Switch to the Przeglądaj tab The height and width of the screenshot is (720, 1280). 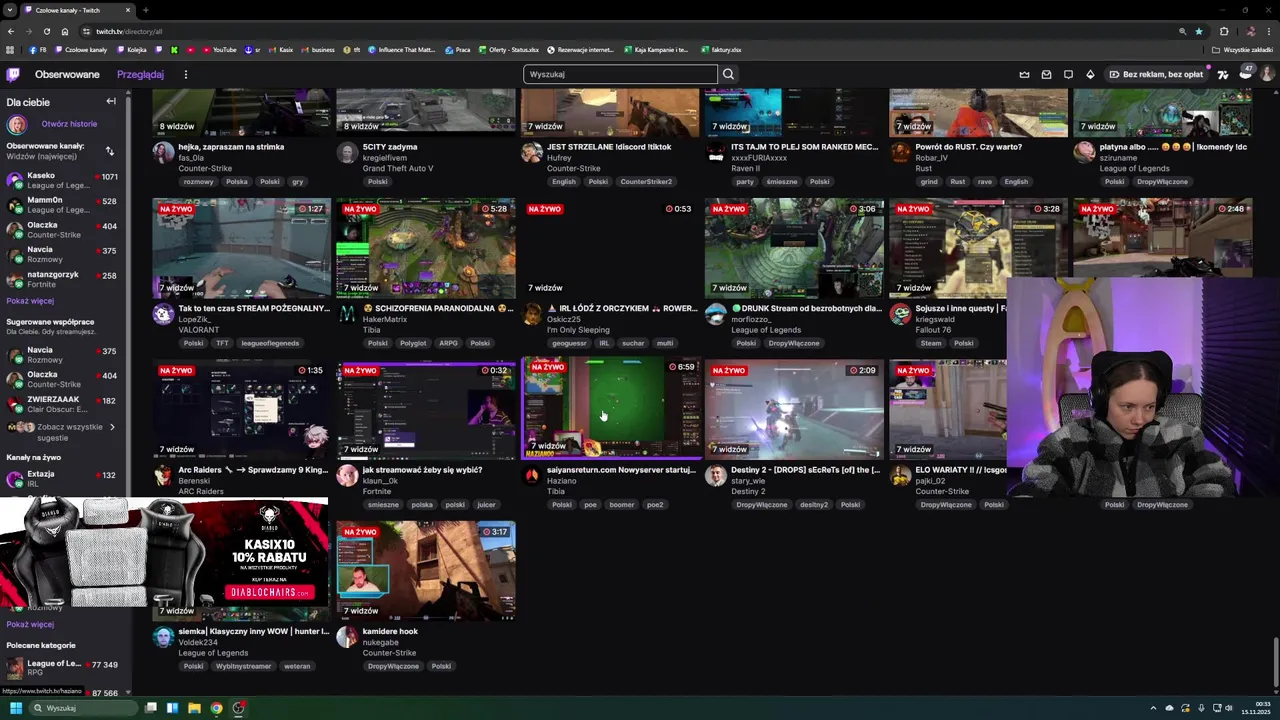[140, 74]
